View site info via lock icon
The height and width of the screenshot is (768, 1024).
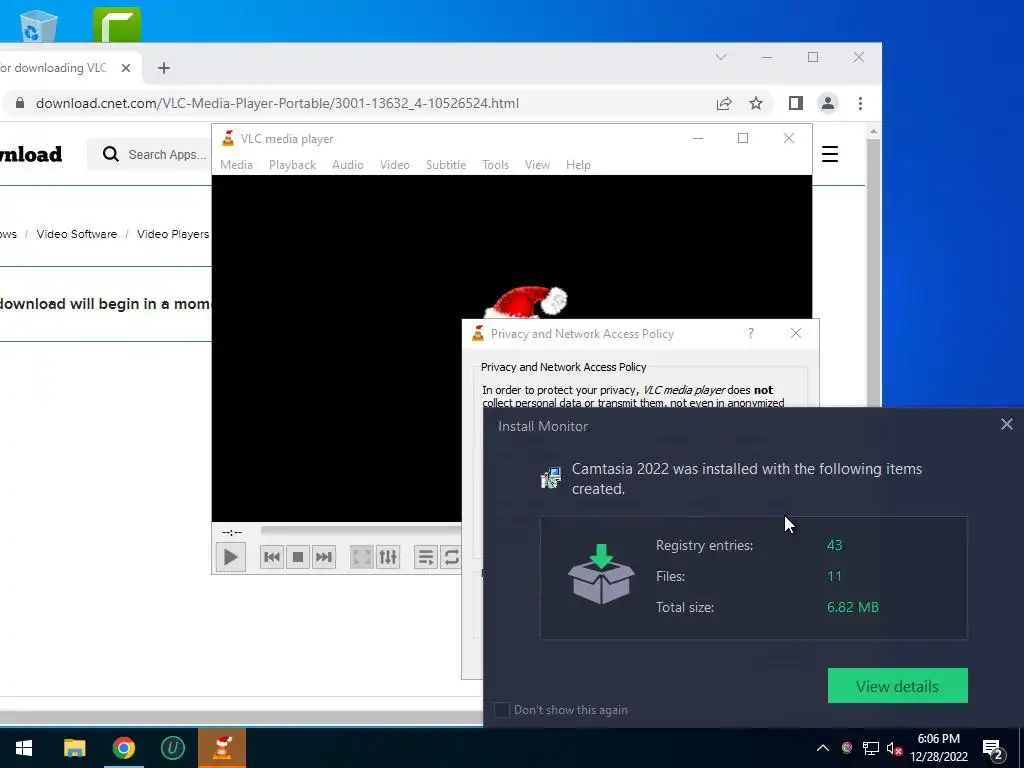20,103
